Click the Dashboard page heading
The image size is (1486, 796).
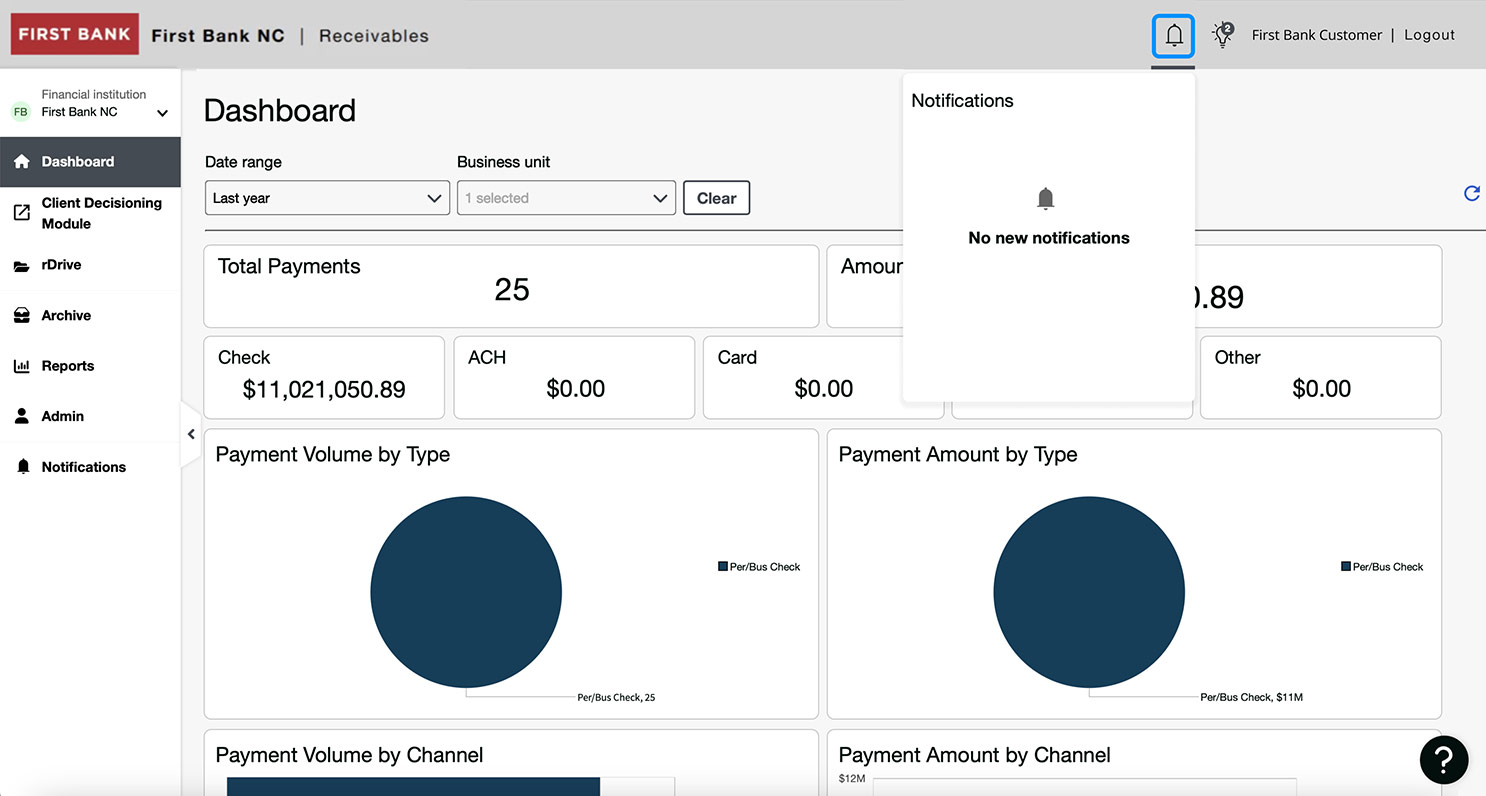point(280,110)
